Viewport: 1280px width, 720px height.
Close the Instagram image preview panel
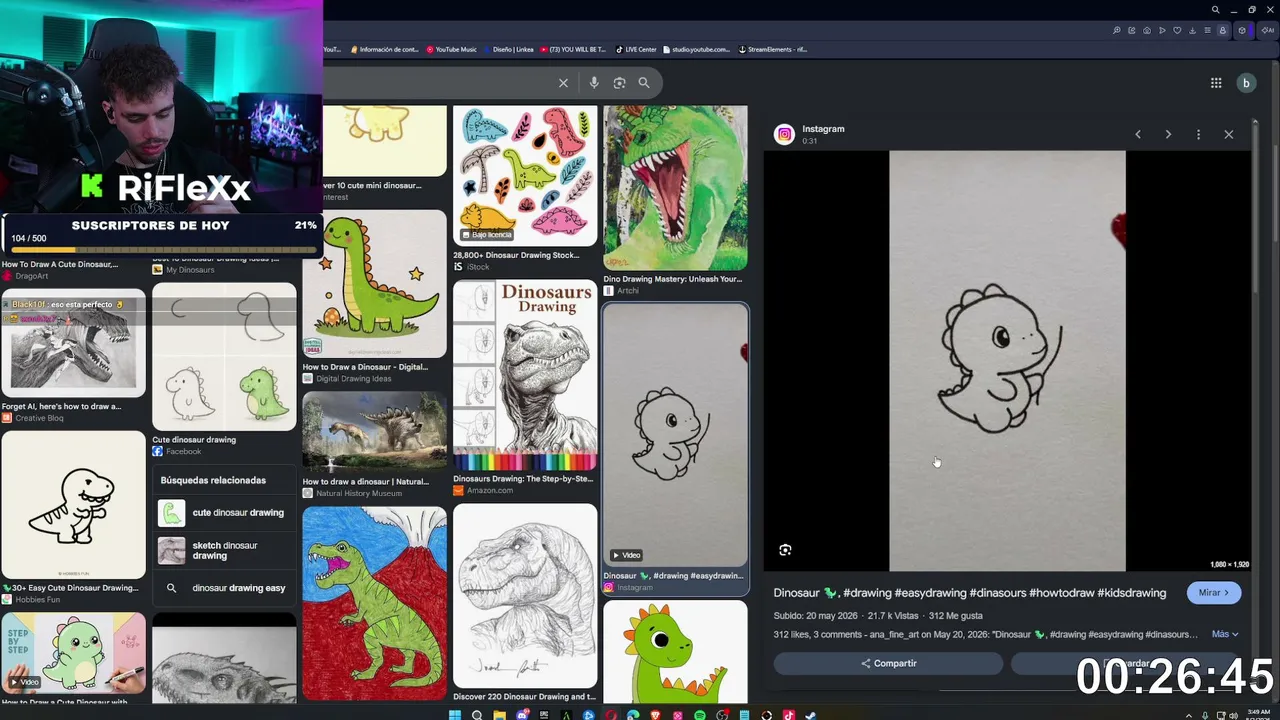pos(1229,134)
